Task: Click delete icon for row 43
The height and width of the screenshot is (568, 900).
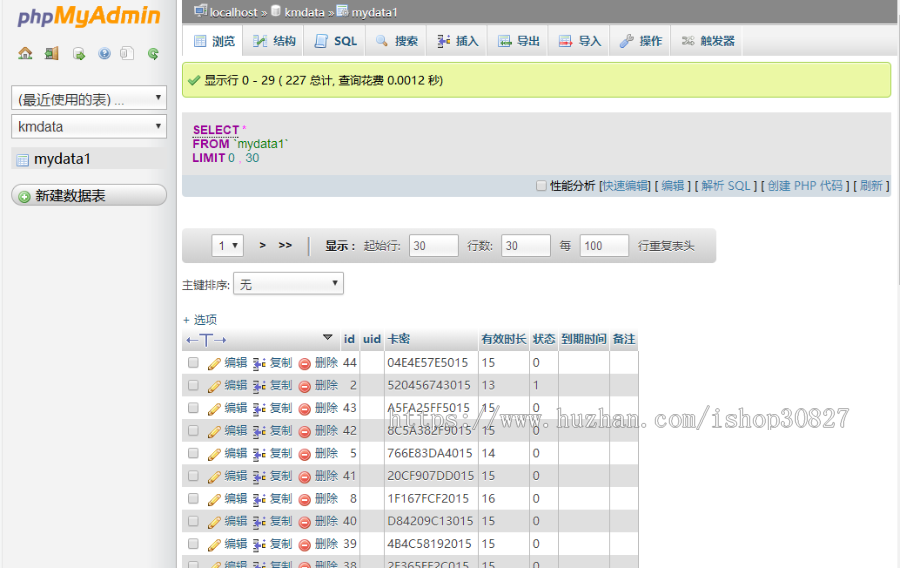Action: coord(305,409)
